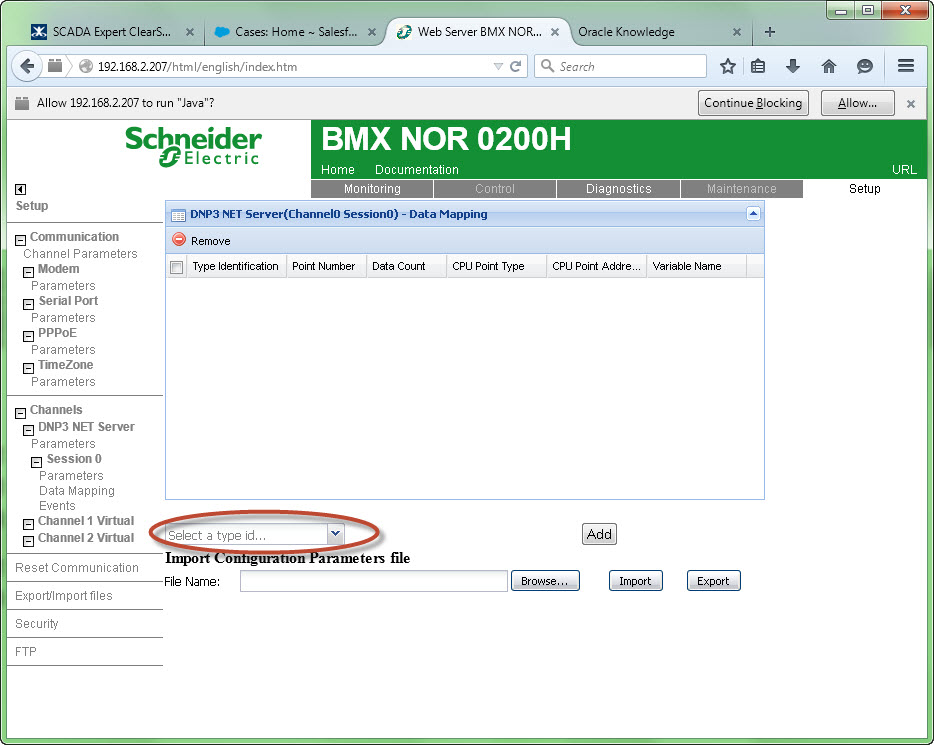
Task: Close the SCADA Expert ClearSCADA tab
Action: click(x=189, y=32)
